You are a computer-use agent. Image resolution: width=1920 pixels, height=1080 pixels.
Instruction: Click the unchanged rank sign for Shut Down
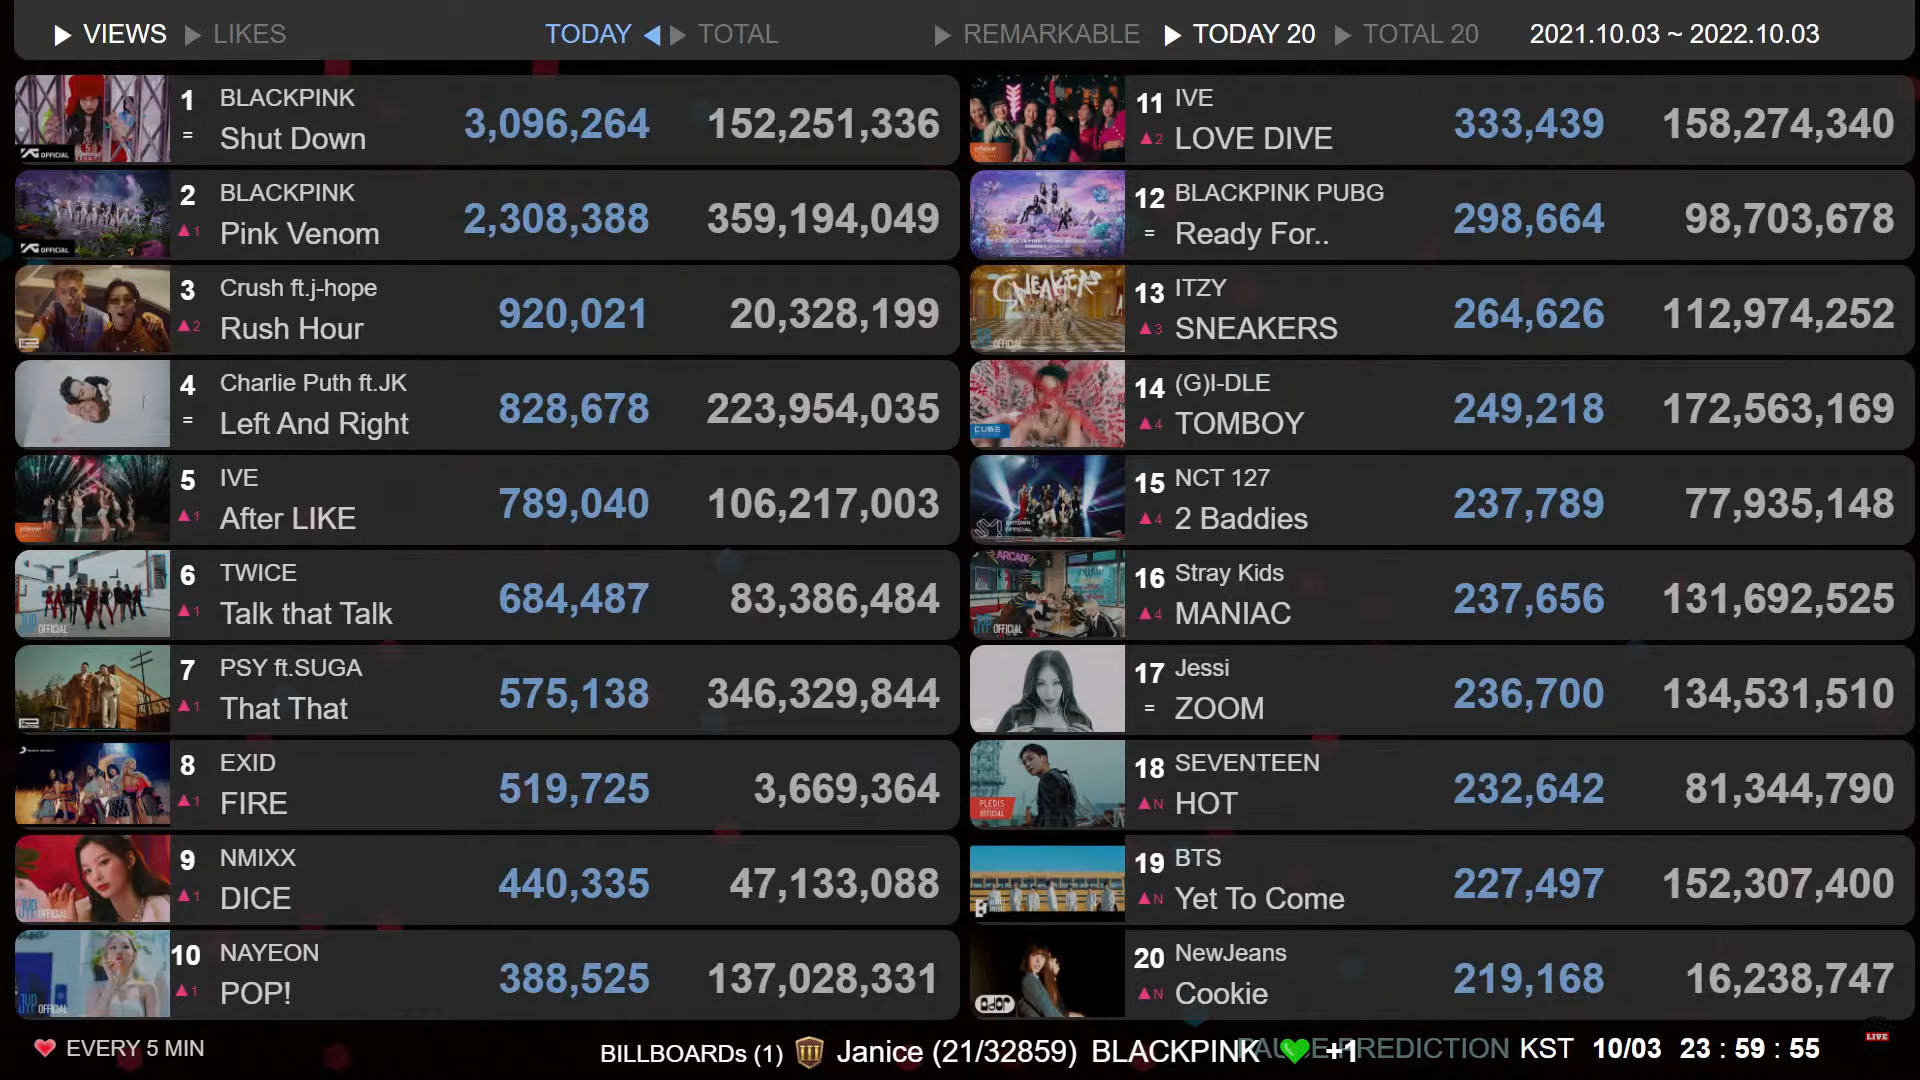click(x=187, y=134)
